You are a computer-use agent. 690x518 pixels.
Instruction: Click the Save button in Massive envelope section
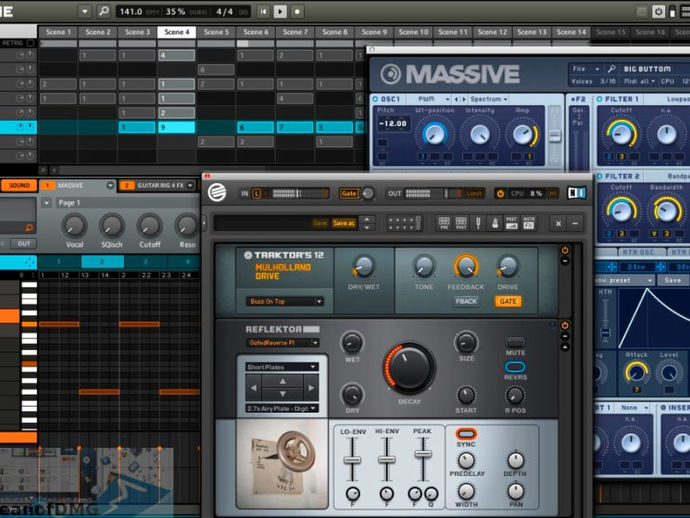(x=672, y=280)
